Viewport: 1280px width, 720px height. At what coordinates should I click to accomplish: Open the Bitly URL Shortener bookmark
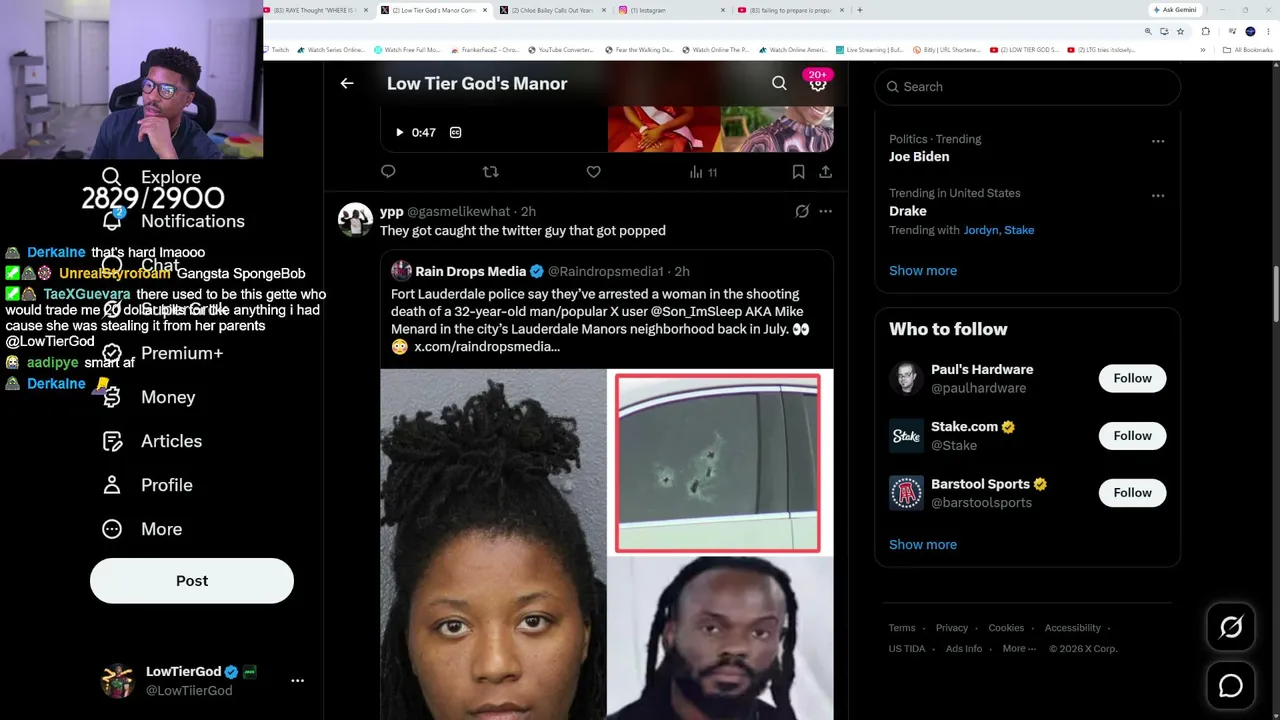click(946, 50)
